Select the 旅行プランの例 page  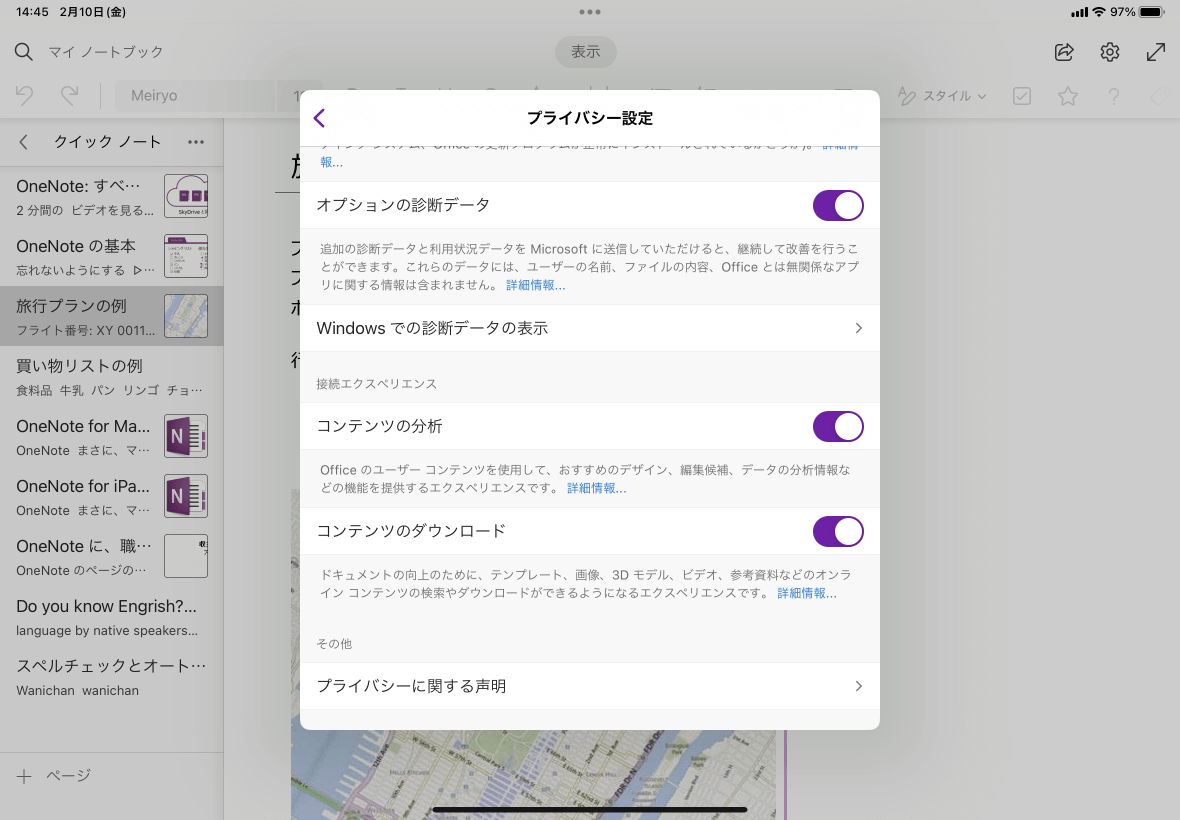tap(111, 316)
